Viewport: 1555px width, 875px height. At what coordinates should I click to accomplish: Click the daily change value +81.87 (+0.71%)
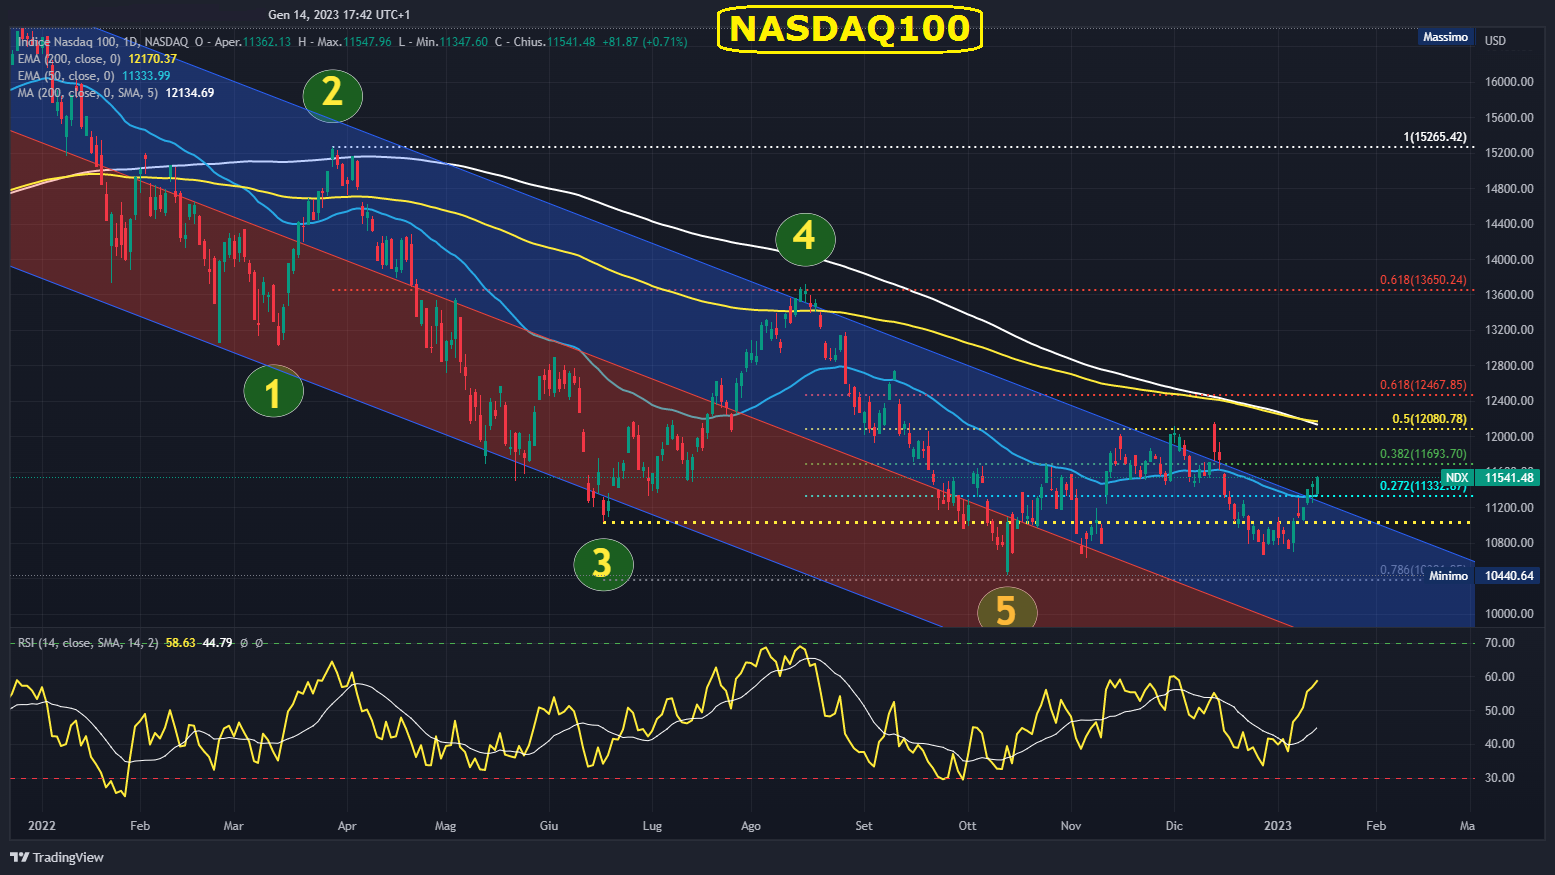point(645,42)
